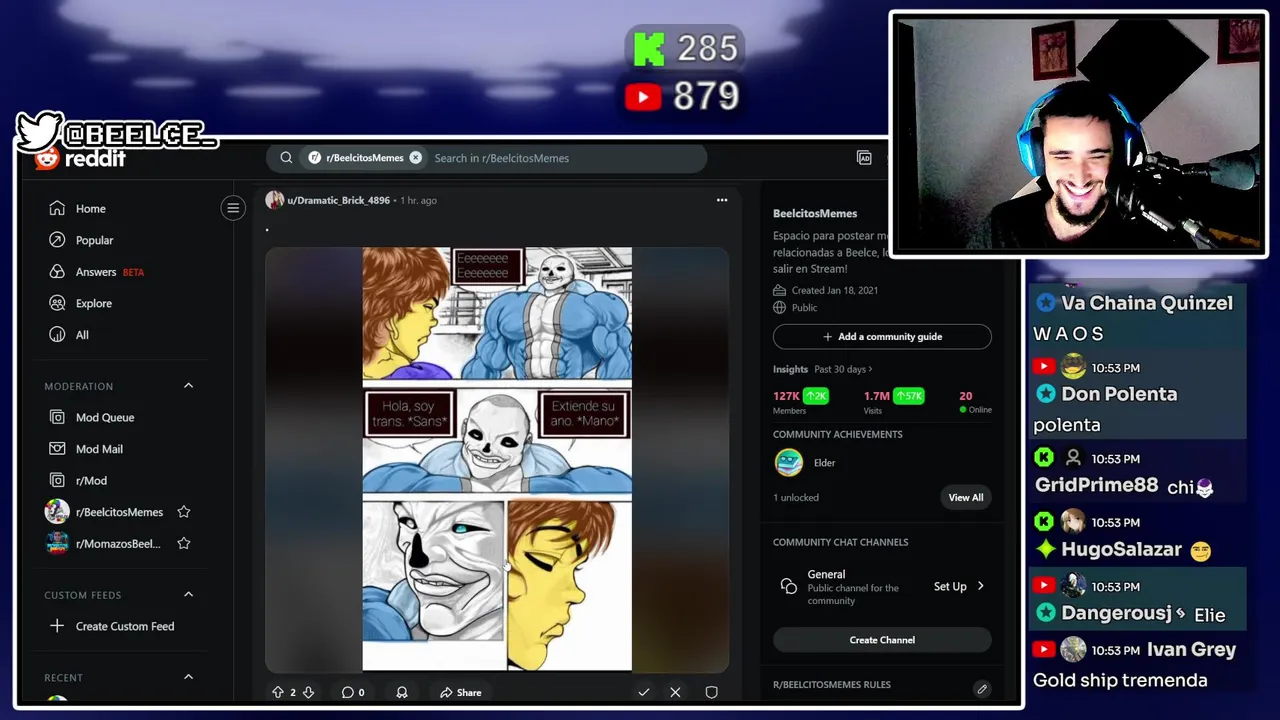Favorite r/BeelcitosMemes with star
This screenshot has height=720, width=1280.
184,512
